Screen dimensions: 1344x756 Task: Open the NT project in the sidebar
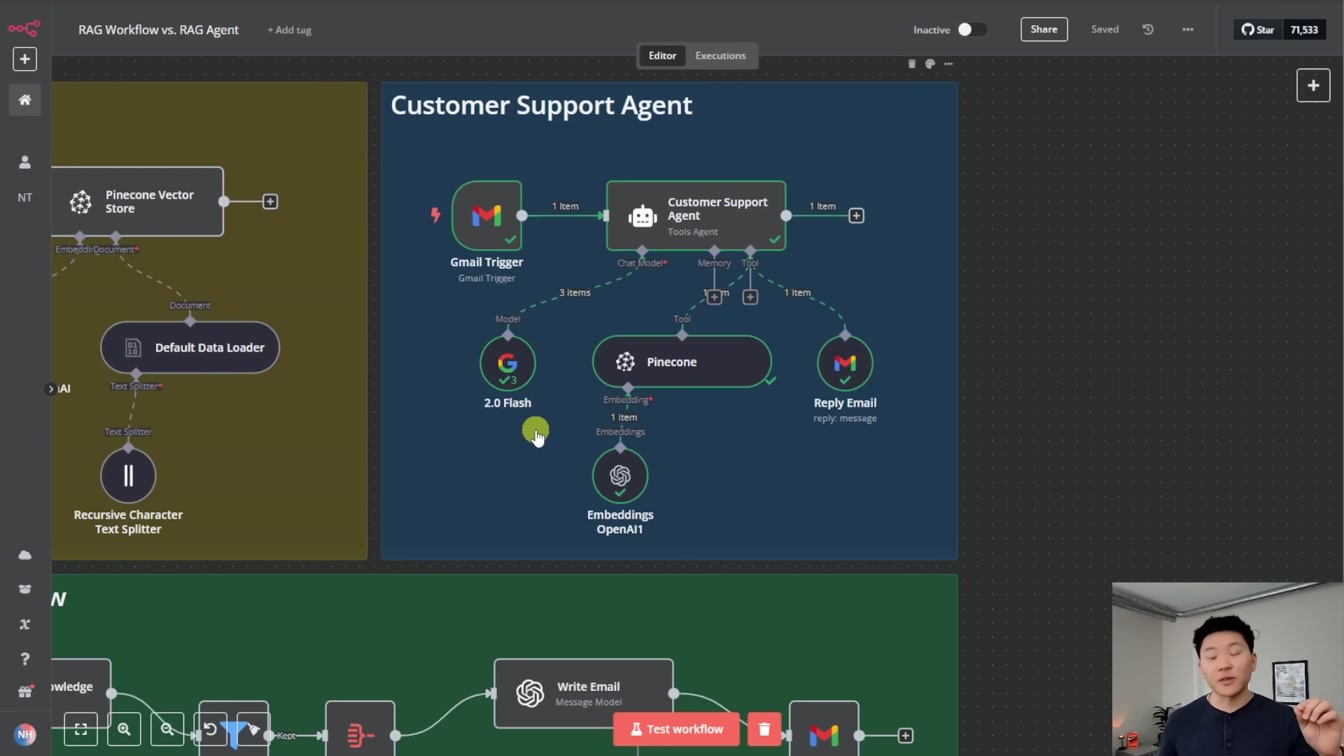(25, 197)
